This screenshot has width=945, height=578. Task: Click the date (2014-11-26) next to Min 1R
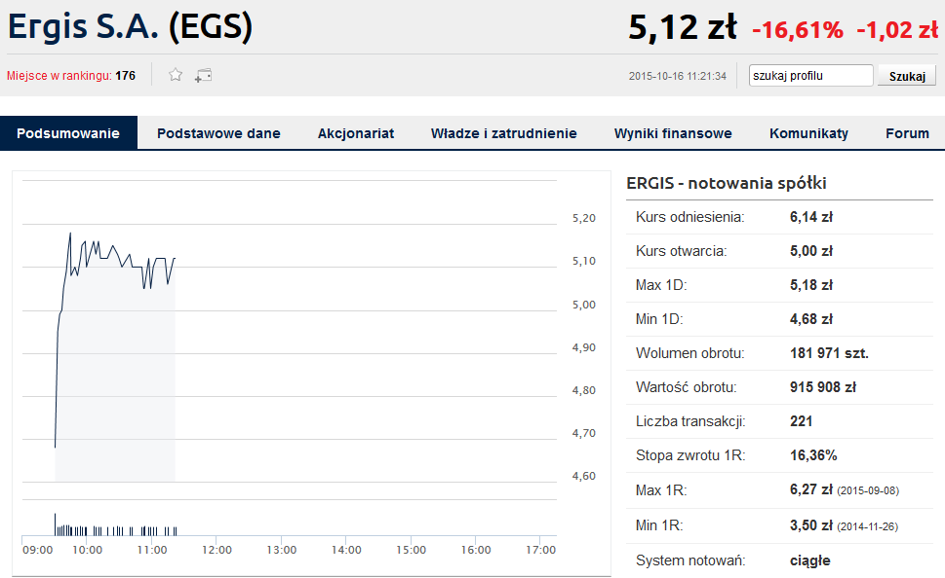tap(867, 527)
